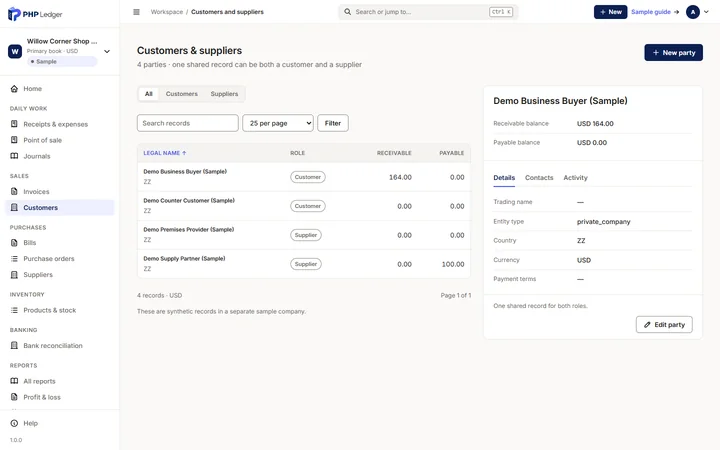
Task: Open the Contacts tab
Action: [539, 178]
